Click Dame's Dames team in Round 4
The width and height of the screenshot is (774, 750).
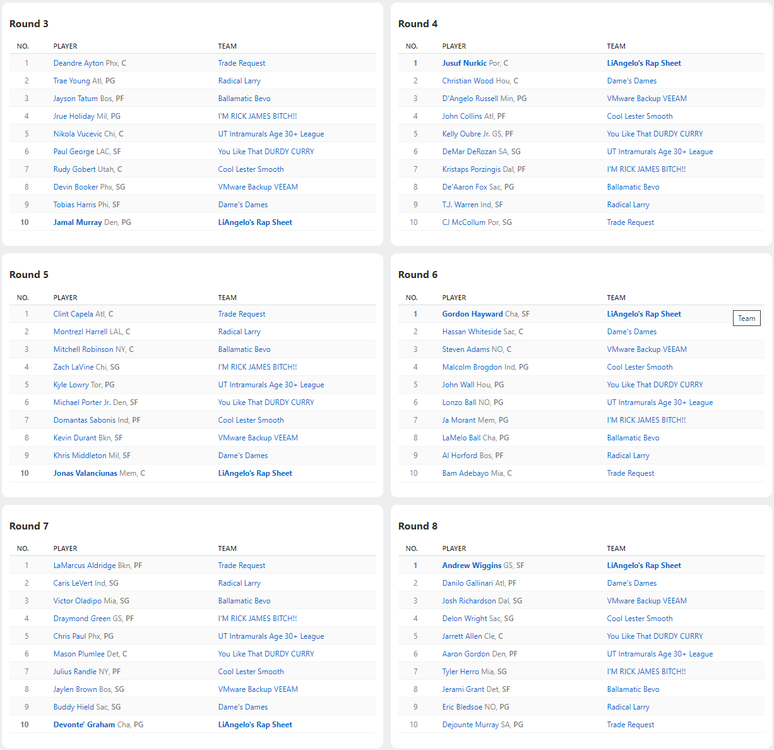coord(632,81)
